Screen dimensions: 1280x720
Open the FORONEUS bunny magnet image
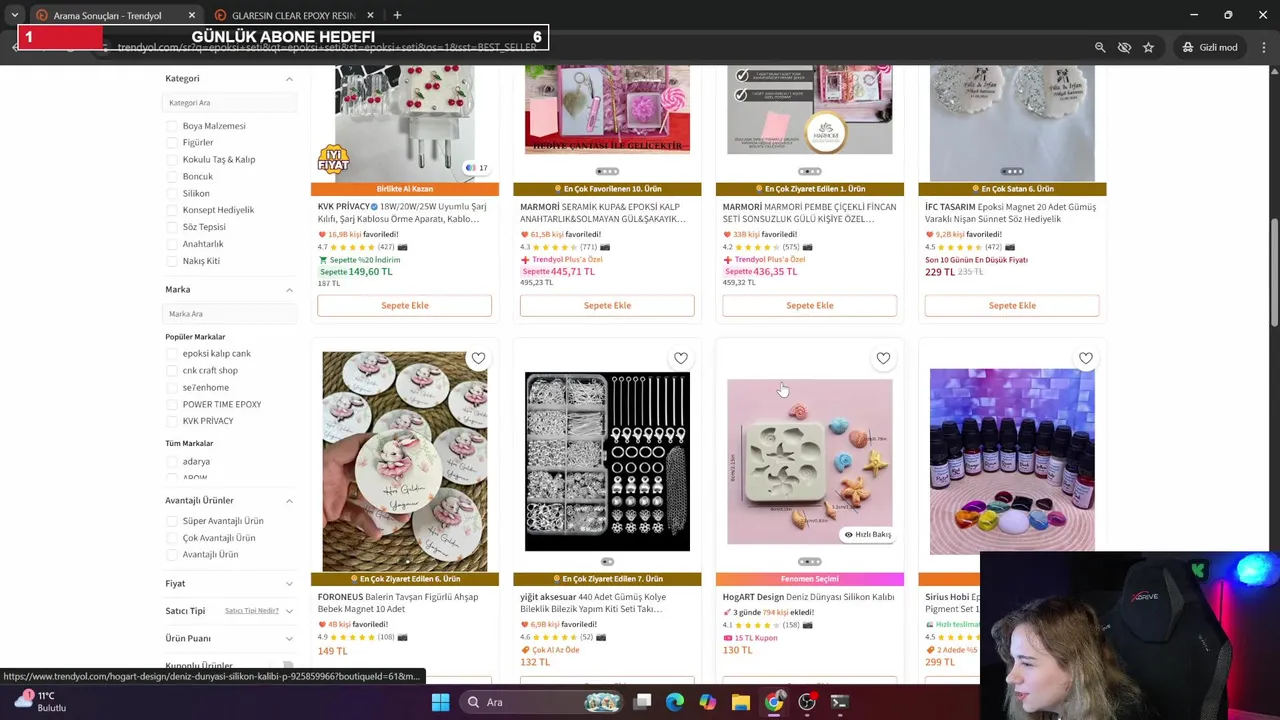coord(405,460)
